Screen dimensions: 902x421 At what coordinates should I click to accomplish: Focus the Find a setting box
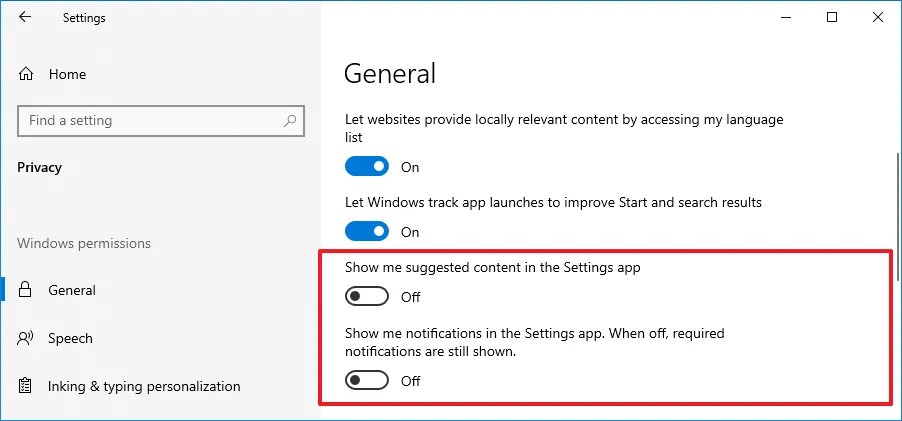pyautogui.click(x=161, y=121)
